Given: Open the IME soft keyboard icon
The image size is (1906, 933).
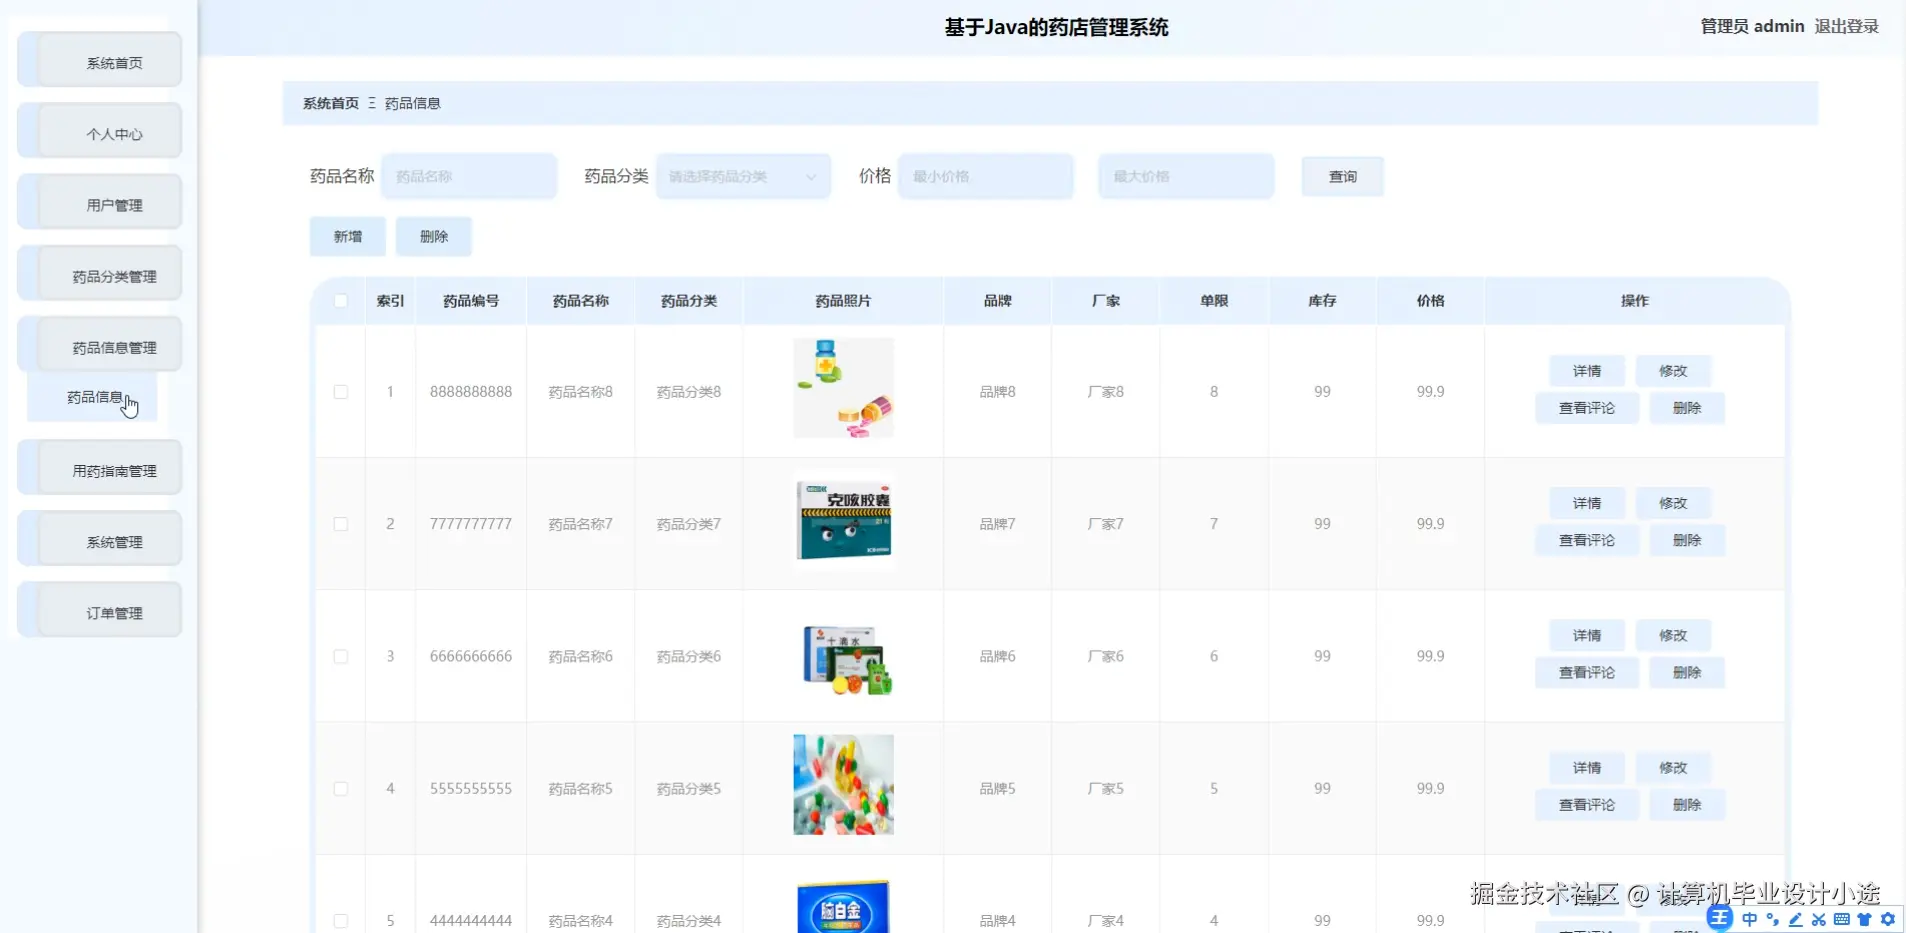Looking at the screenshot, I should [1841, 919].
